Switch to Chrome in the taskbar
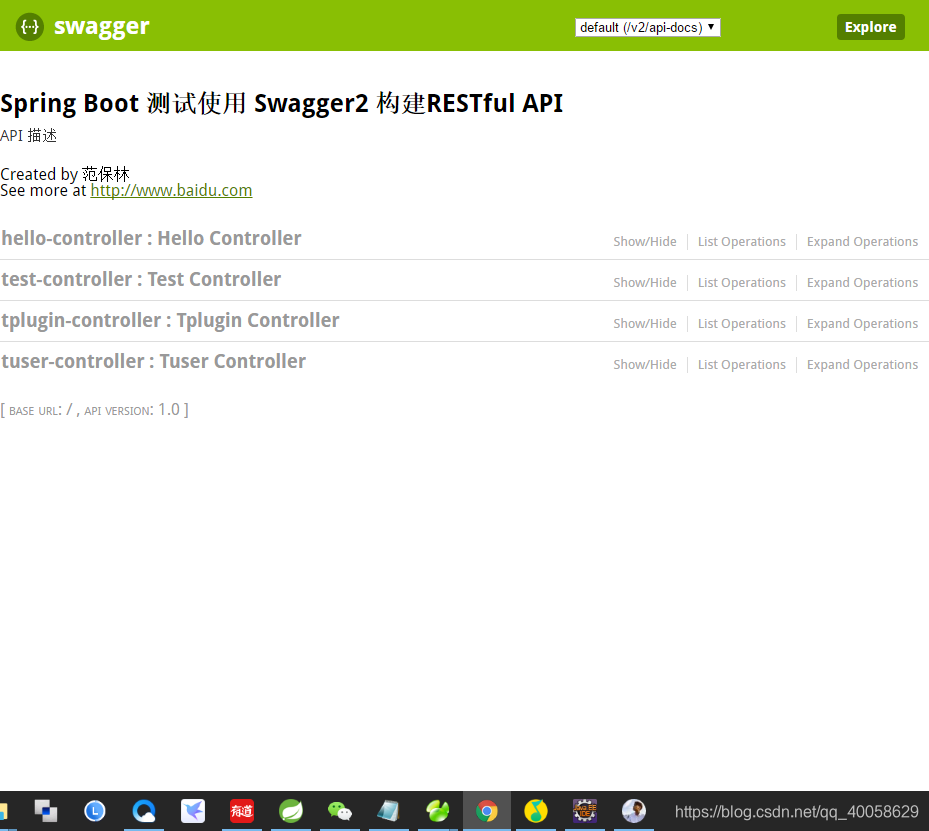 [486, 811]
